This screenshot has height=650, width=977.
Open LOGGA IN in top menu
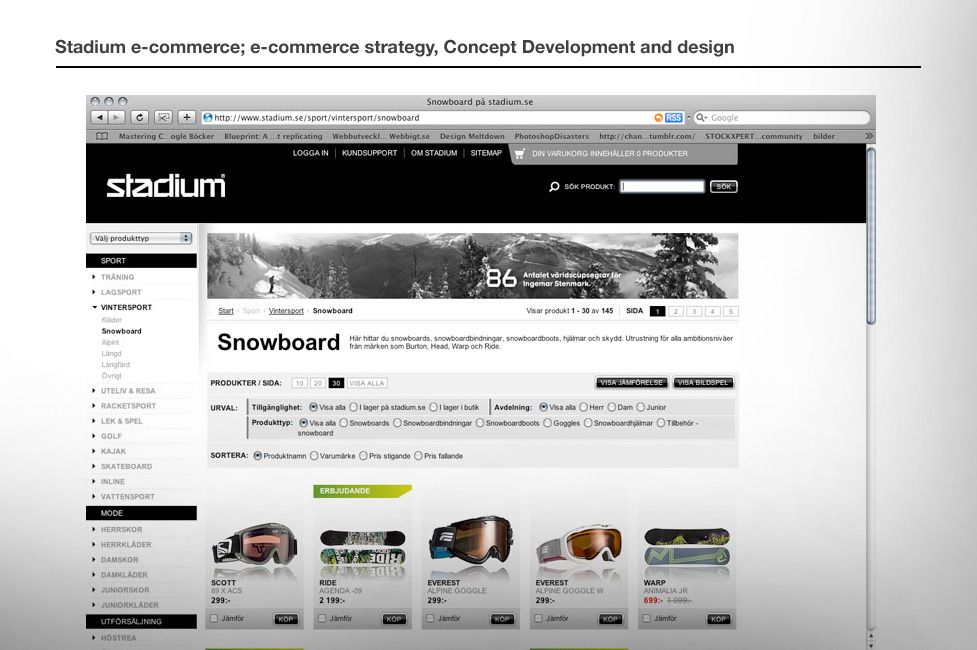(310, 153)
